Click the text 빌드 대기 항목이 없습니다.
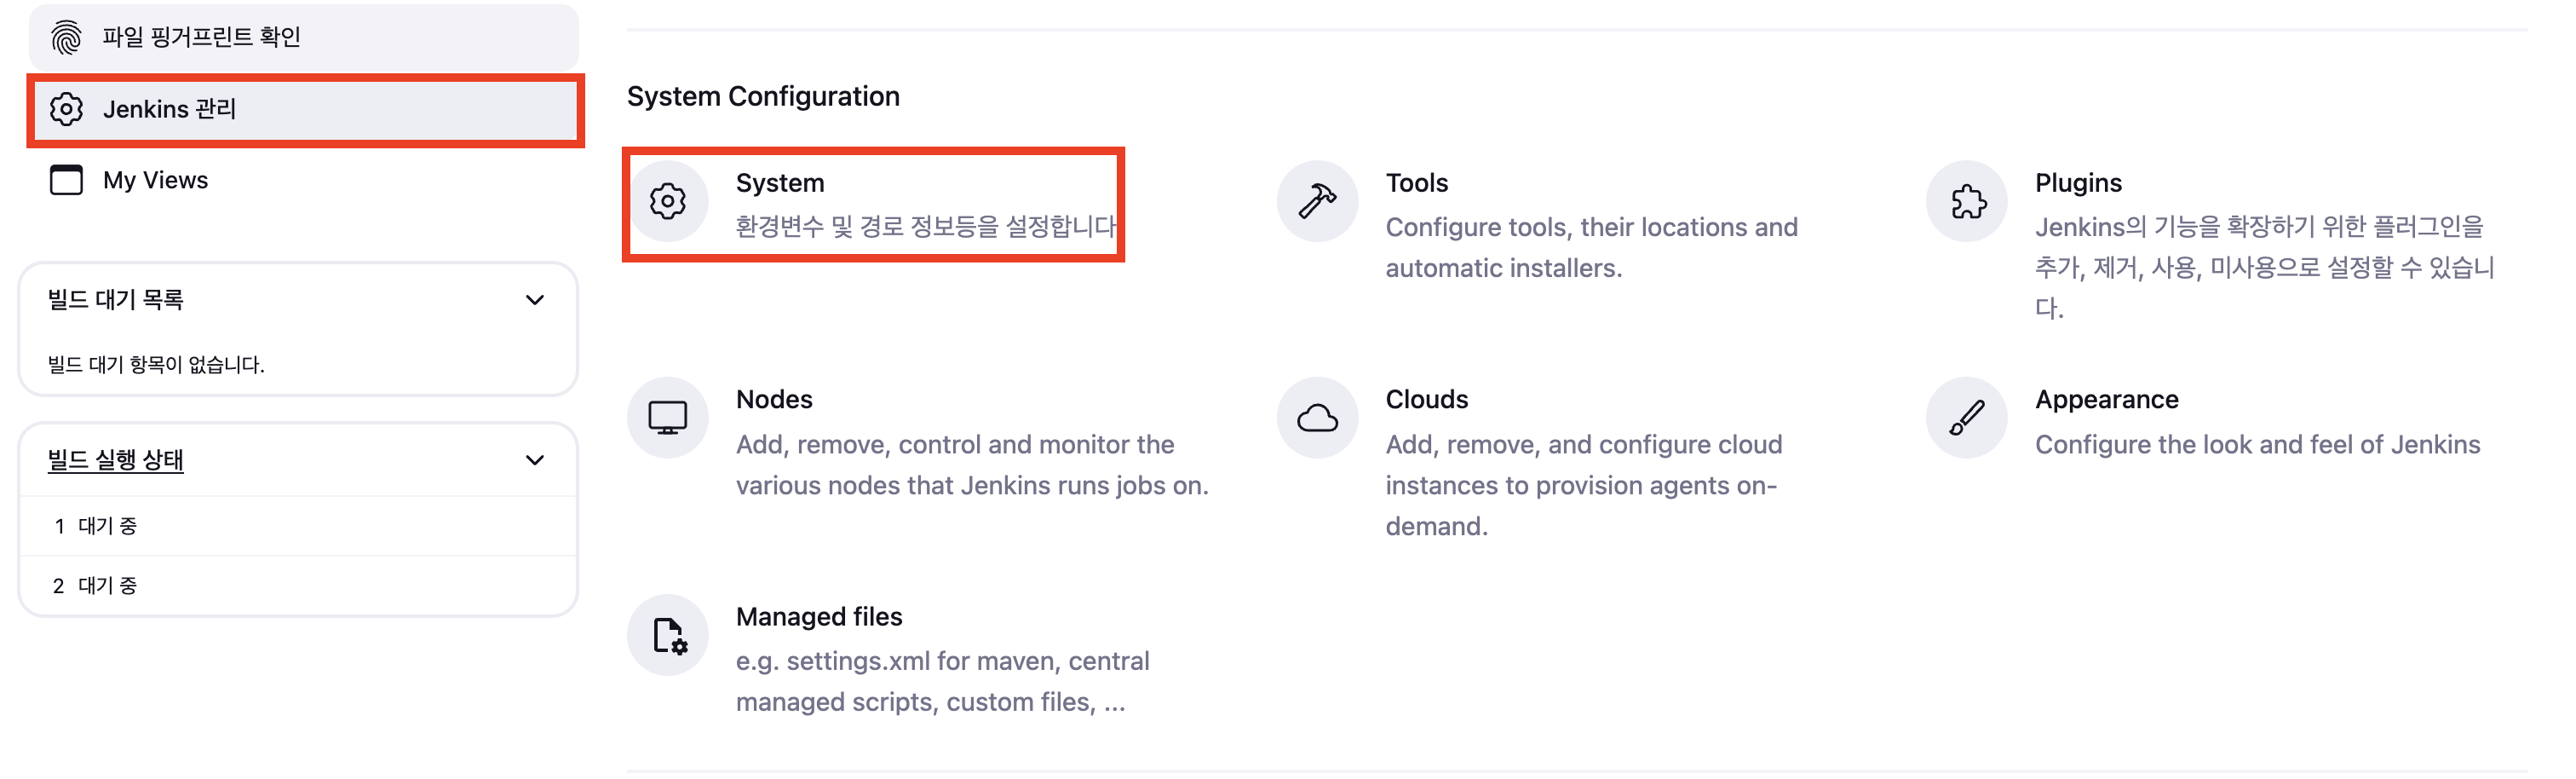The image size is (2576, 779). (x=156, y=364)
